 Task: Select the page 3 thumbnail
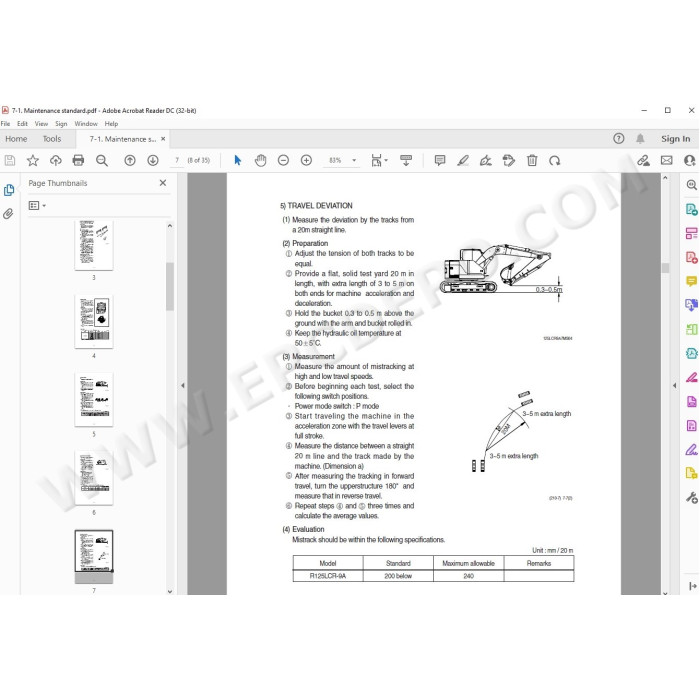(94, 245)
